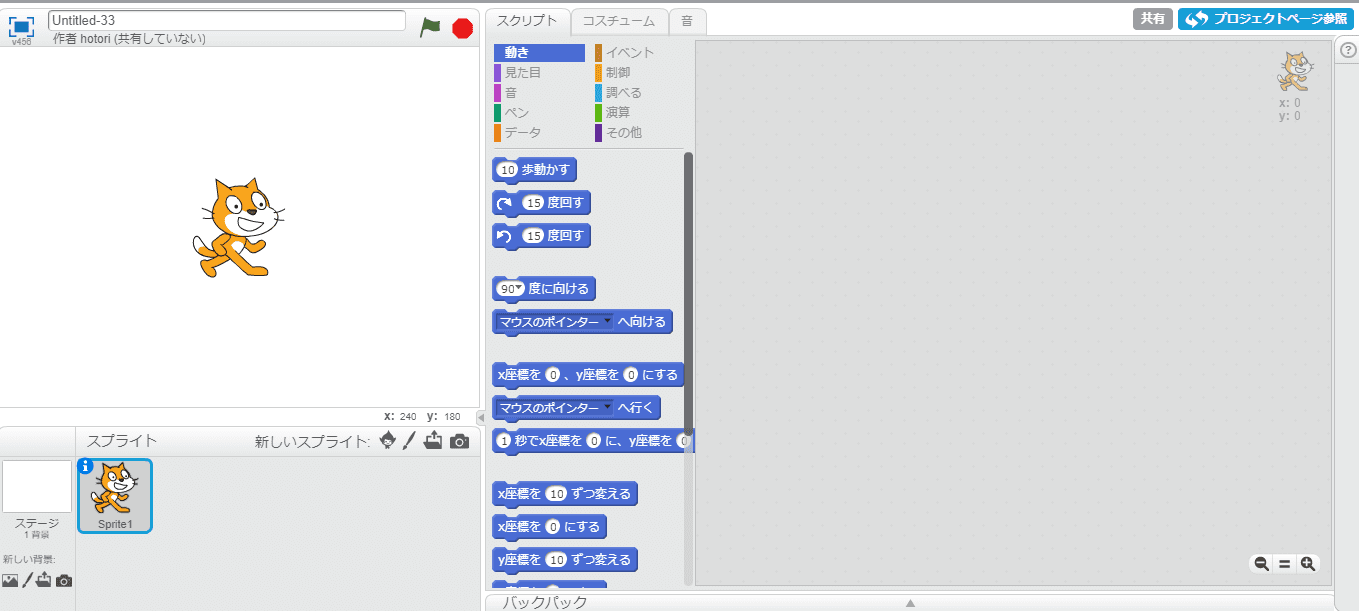Open マウスのポインター dropdown in へ行く block
Screen dimensions: 1359x611
pos(607,408)
